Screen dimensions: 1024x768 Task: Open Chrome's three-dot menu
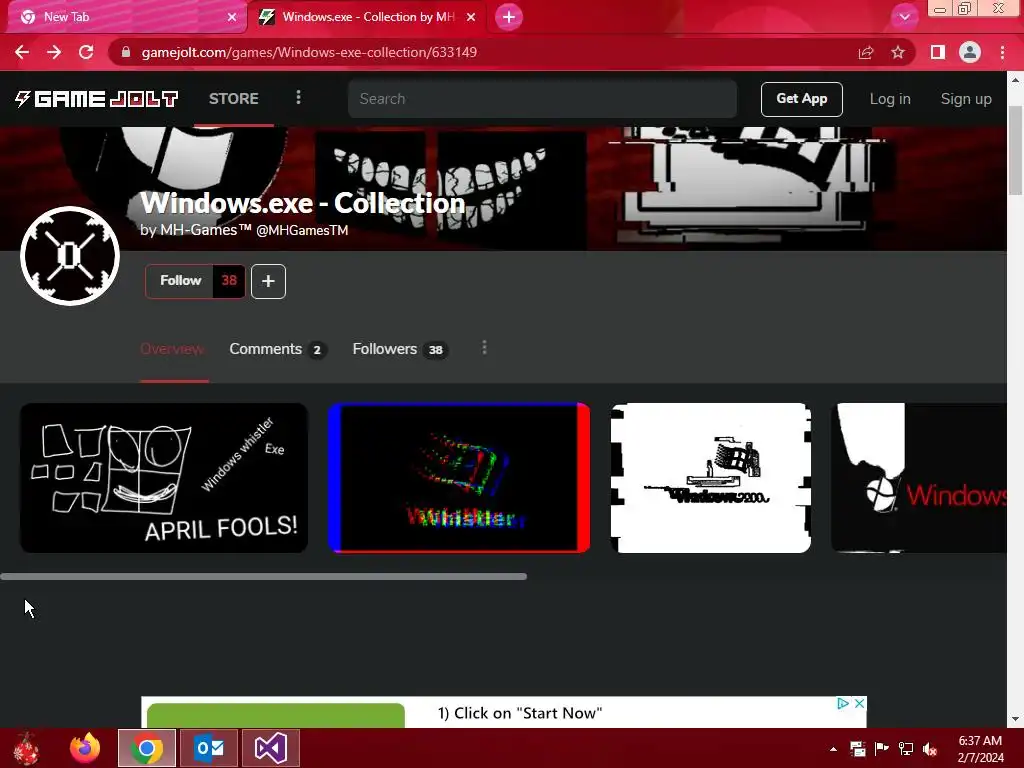pyautogui.click(x=1002, y=52)
